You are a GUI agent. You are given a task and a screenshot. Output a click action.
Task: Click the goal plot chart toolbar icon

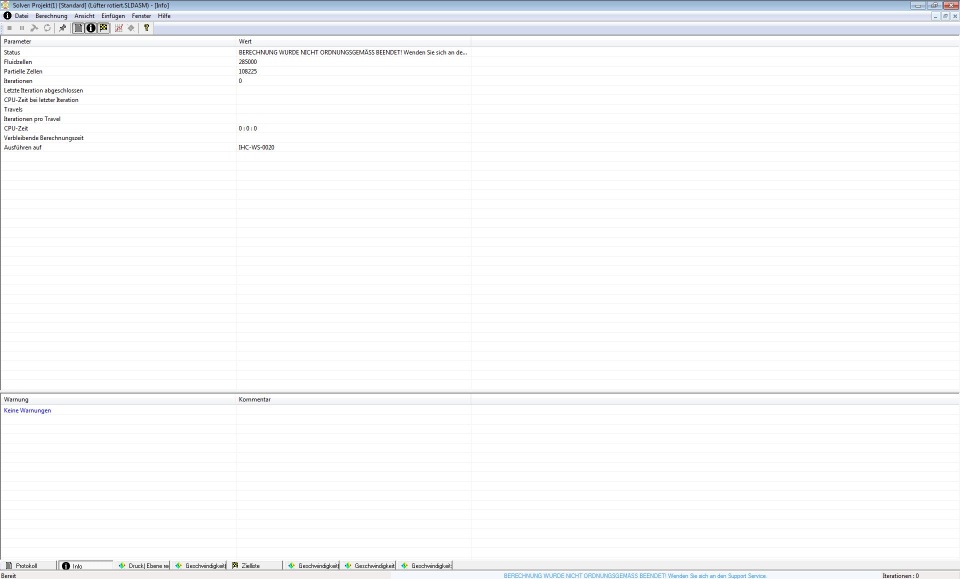119,28
